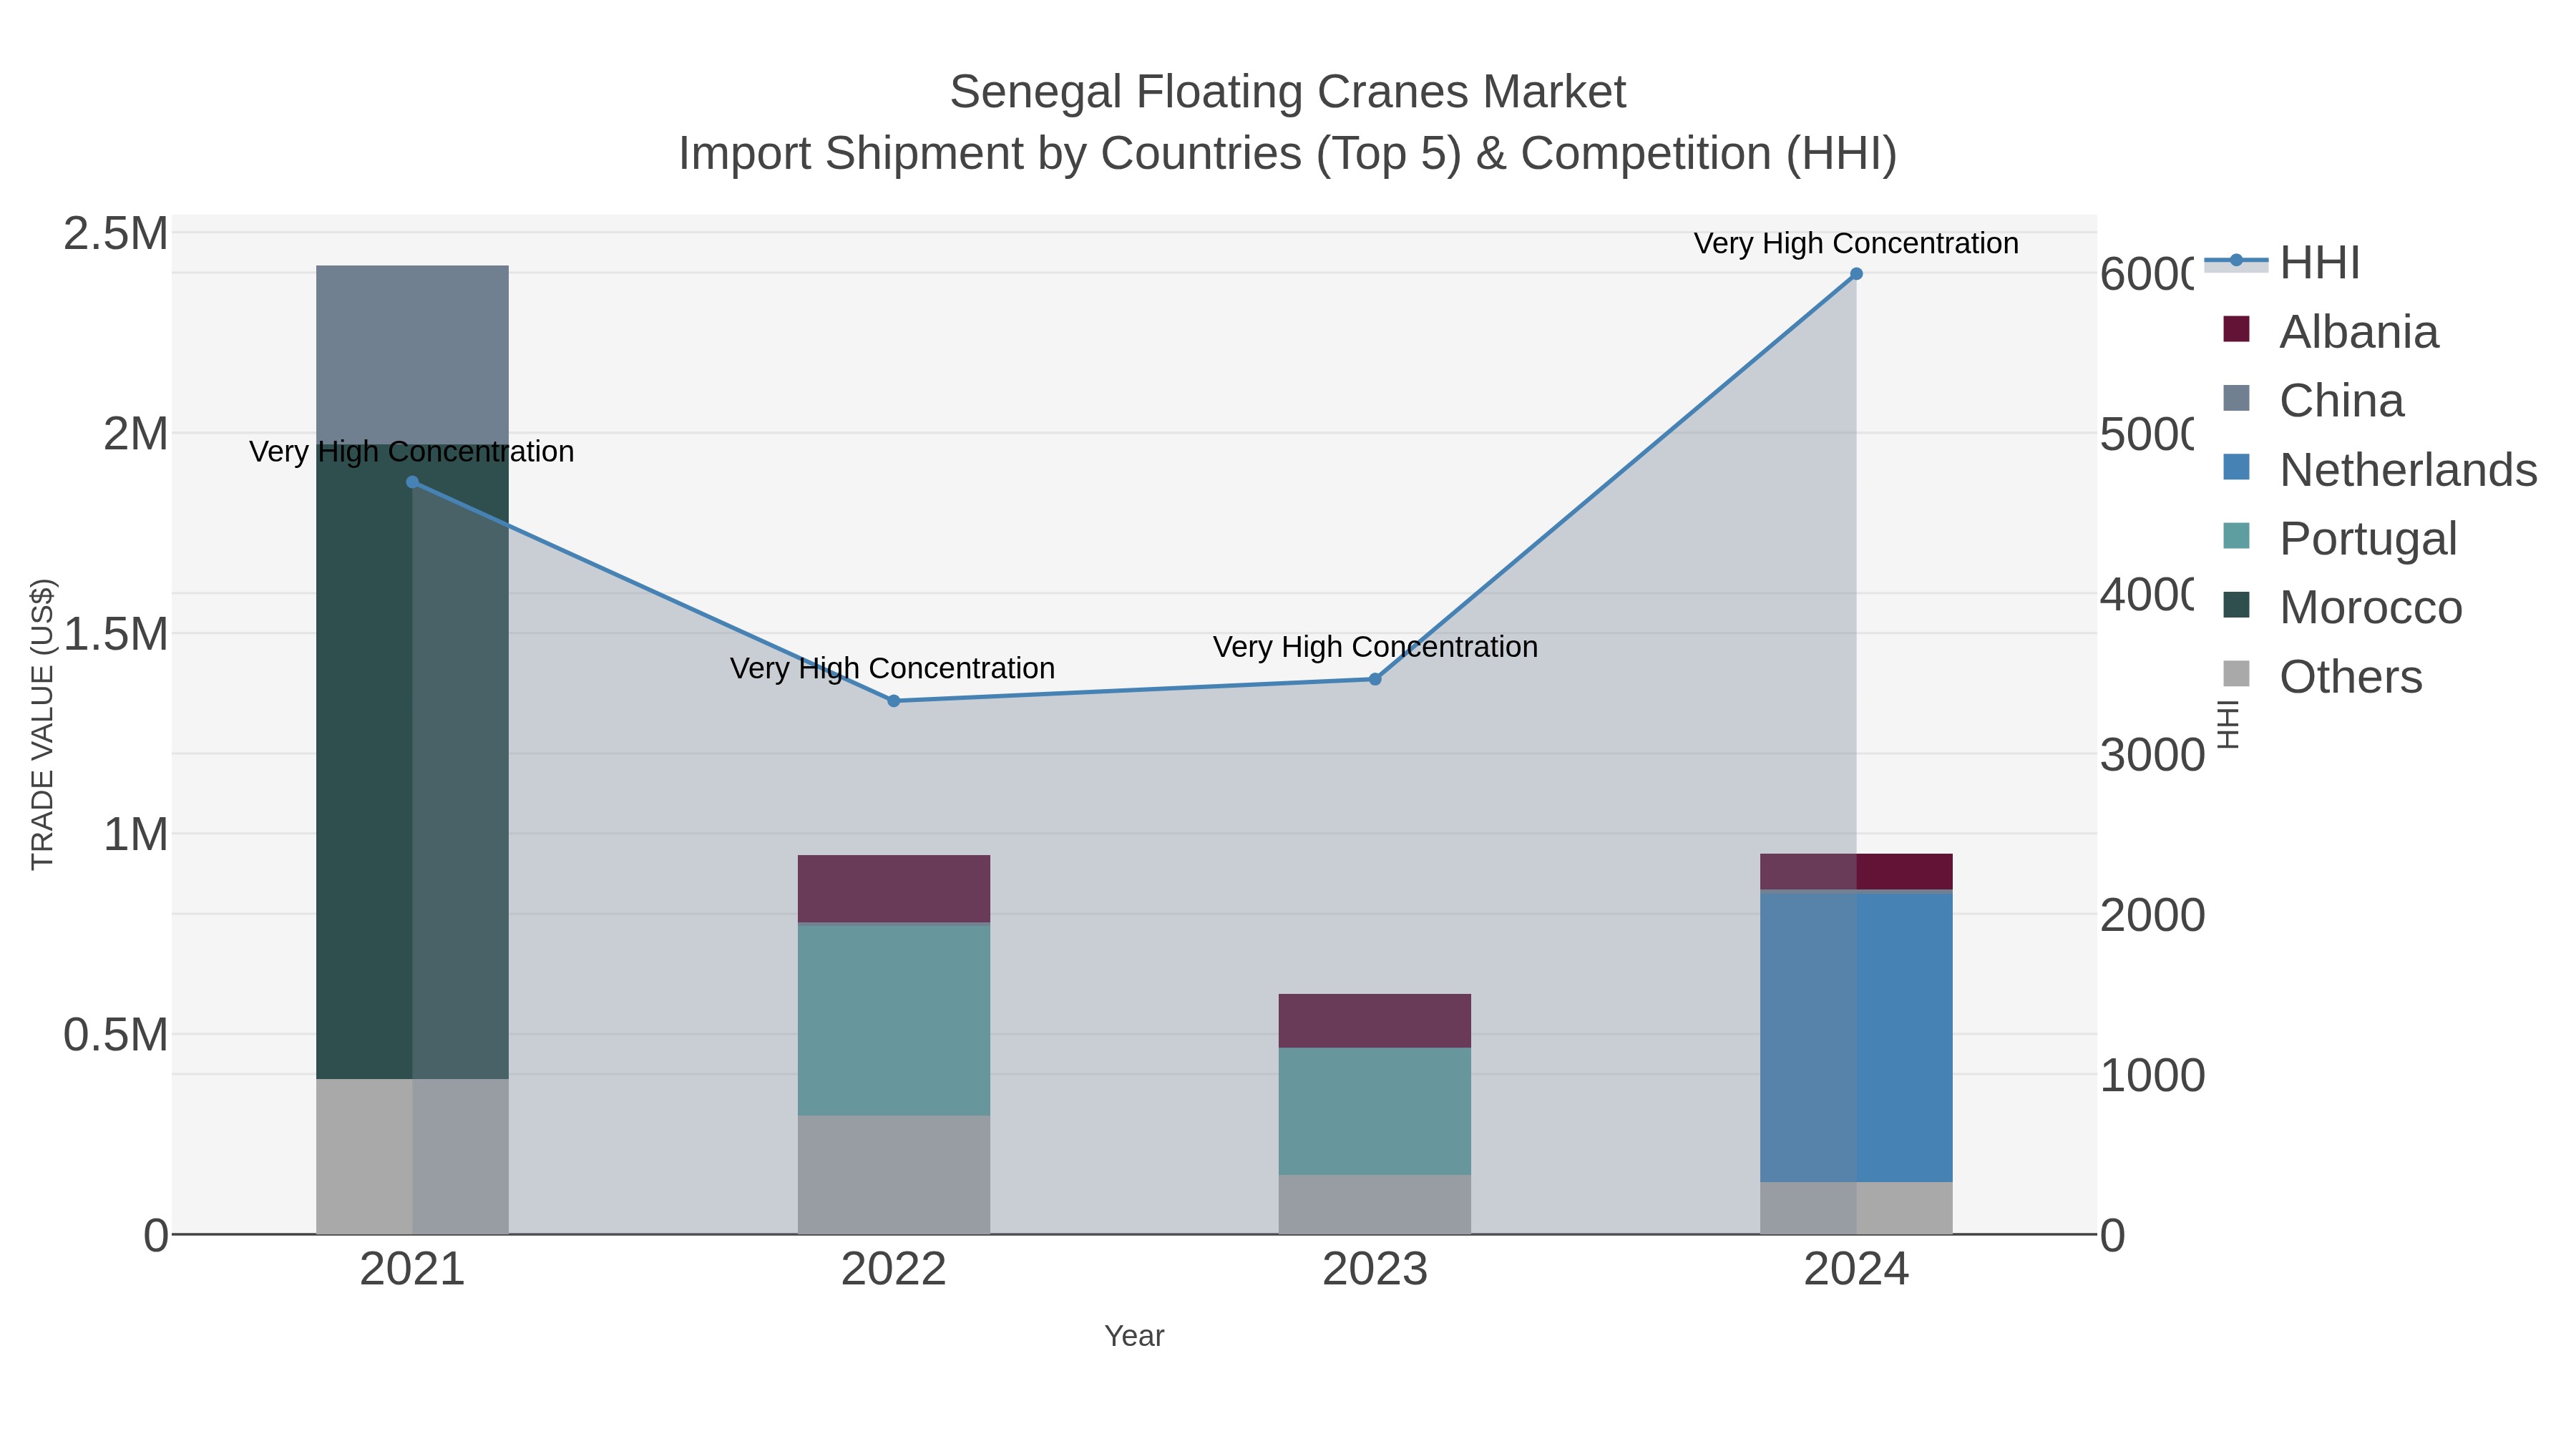Image resolution: width=2576 pixels, height=1449 pixels.
Task: Click the Others bar segment in 2023
Action: (x=1375, y=1204)
